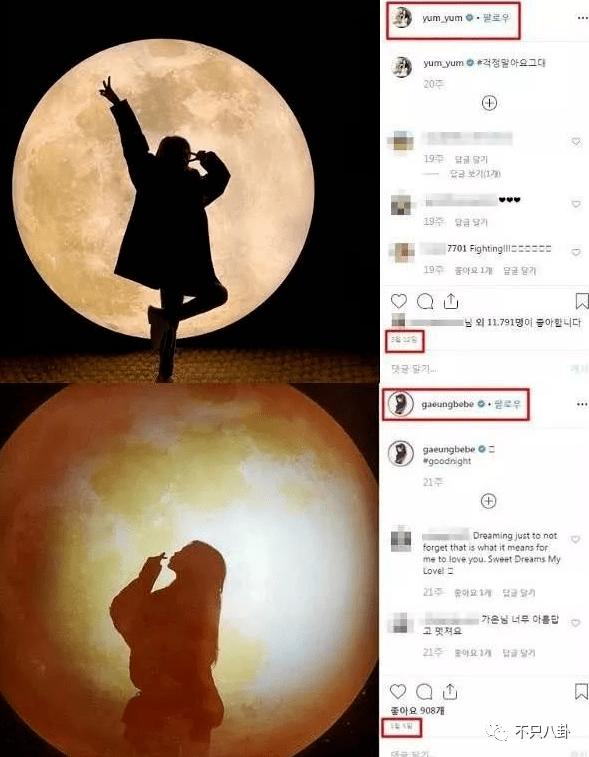Image resolution: width=589 pixels, height=757 pixels.
Task: Open the comment icon on yum_yum post
Action: click(x=425, y=302)
